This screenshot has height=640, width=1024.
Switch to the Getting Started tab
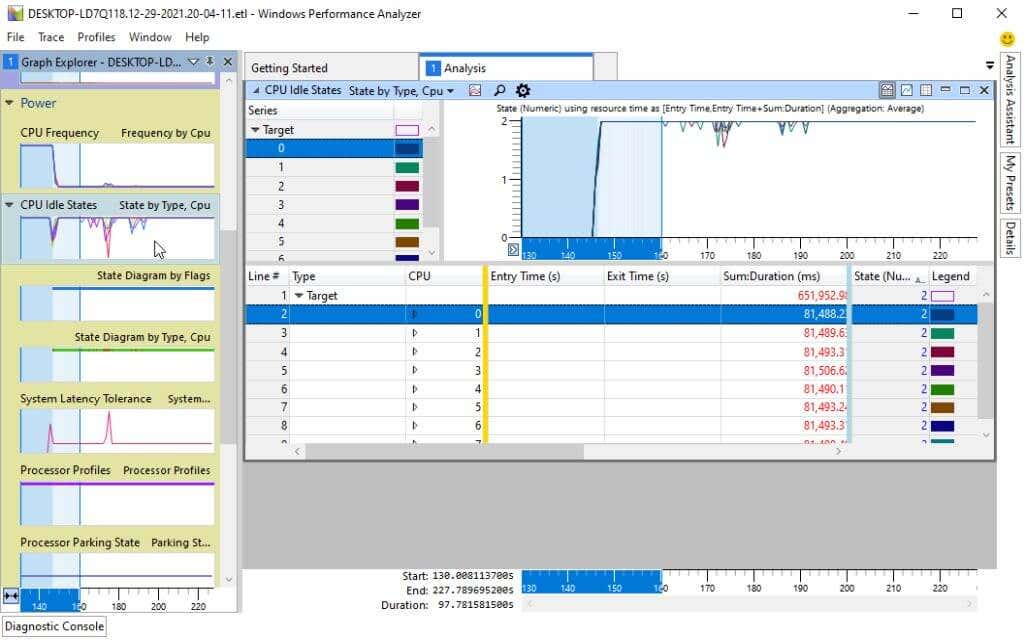pyautogui.click(x=288, y=67)
